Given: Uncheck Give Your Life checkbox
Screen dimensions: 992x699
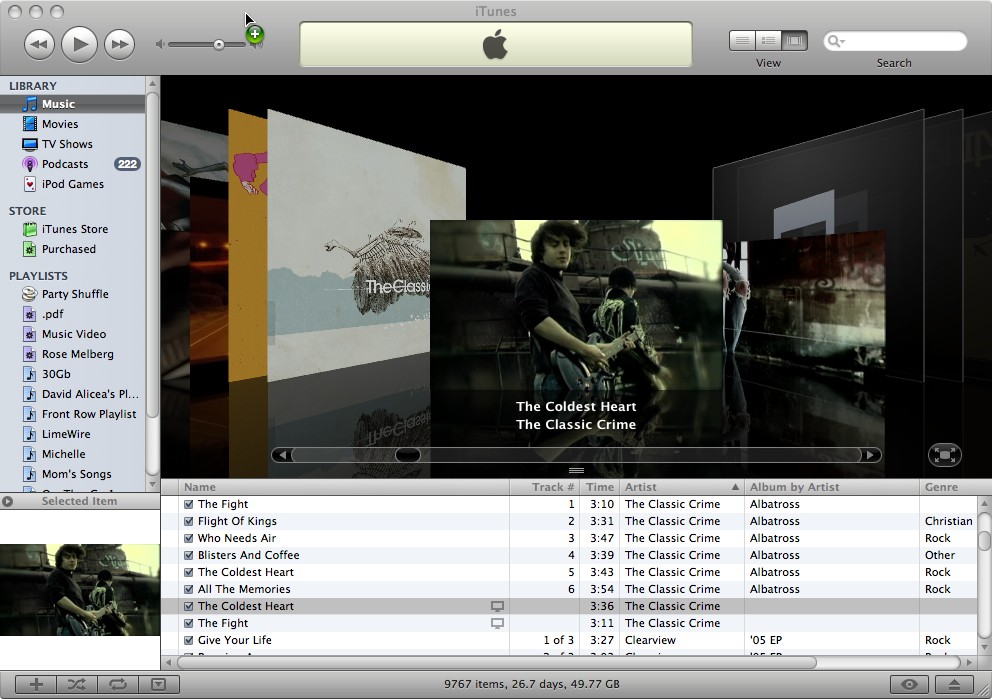Looking at the screenshot, I should (x=189, y=640).
